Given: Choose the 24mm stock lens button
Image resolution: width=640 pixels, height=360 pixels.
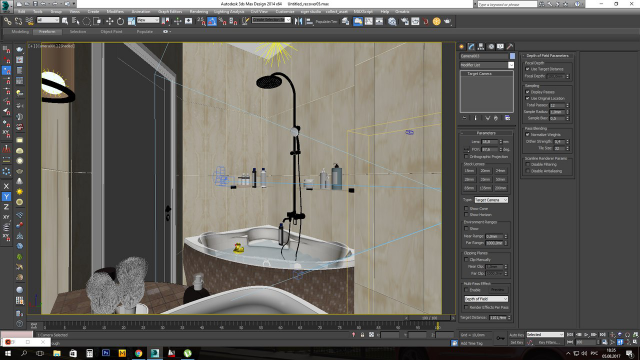Looking at the screenshot, I should coord(500,171).
